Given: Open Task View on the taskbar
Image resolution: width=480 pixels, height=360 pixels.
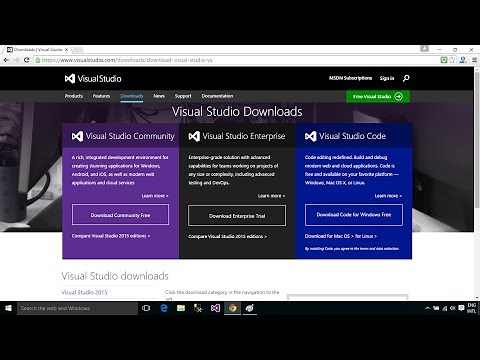Looking at the screenshot, I should point(146,308).
